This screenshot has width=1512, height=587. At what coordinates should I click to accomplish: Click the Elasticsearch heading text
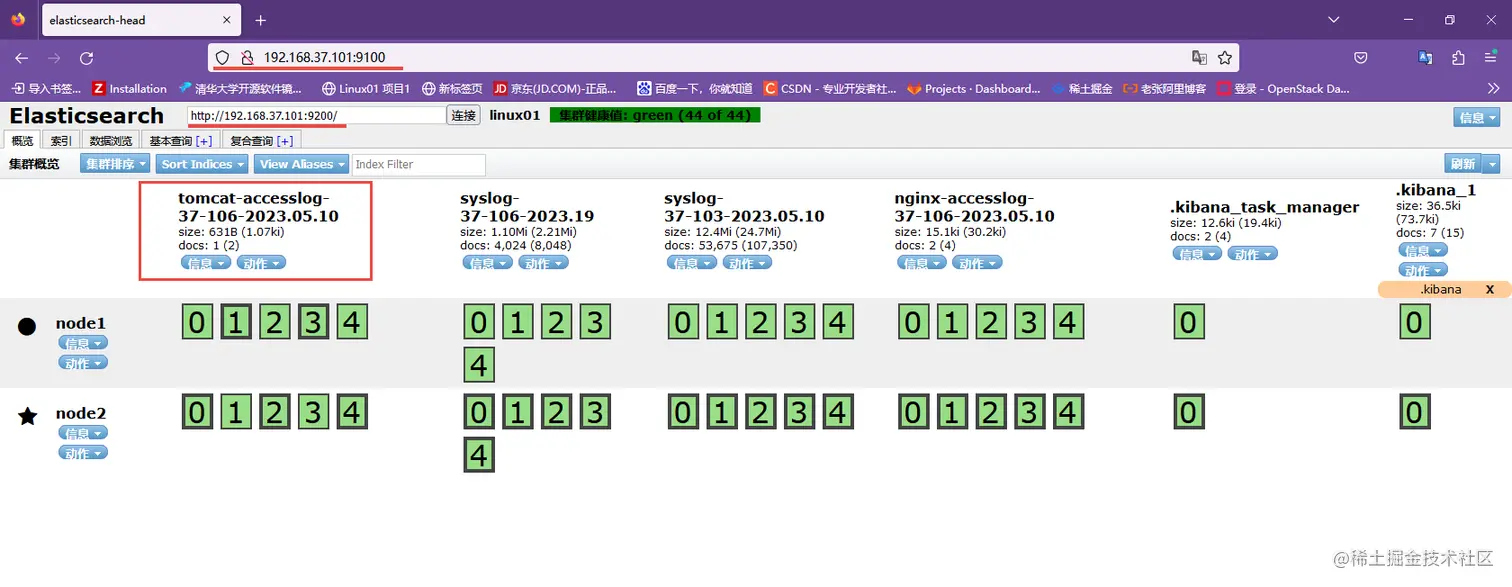86,115
